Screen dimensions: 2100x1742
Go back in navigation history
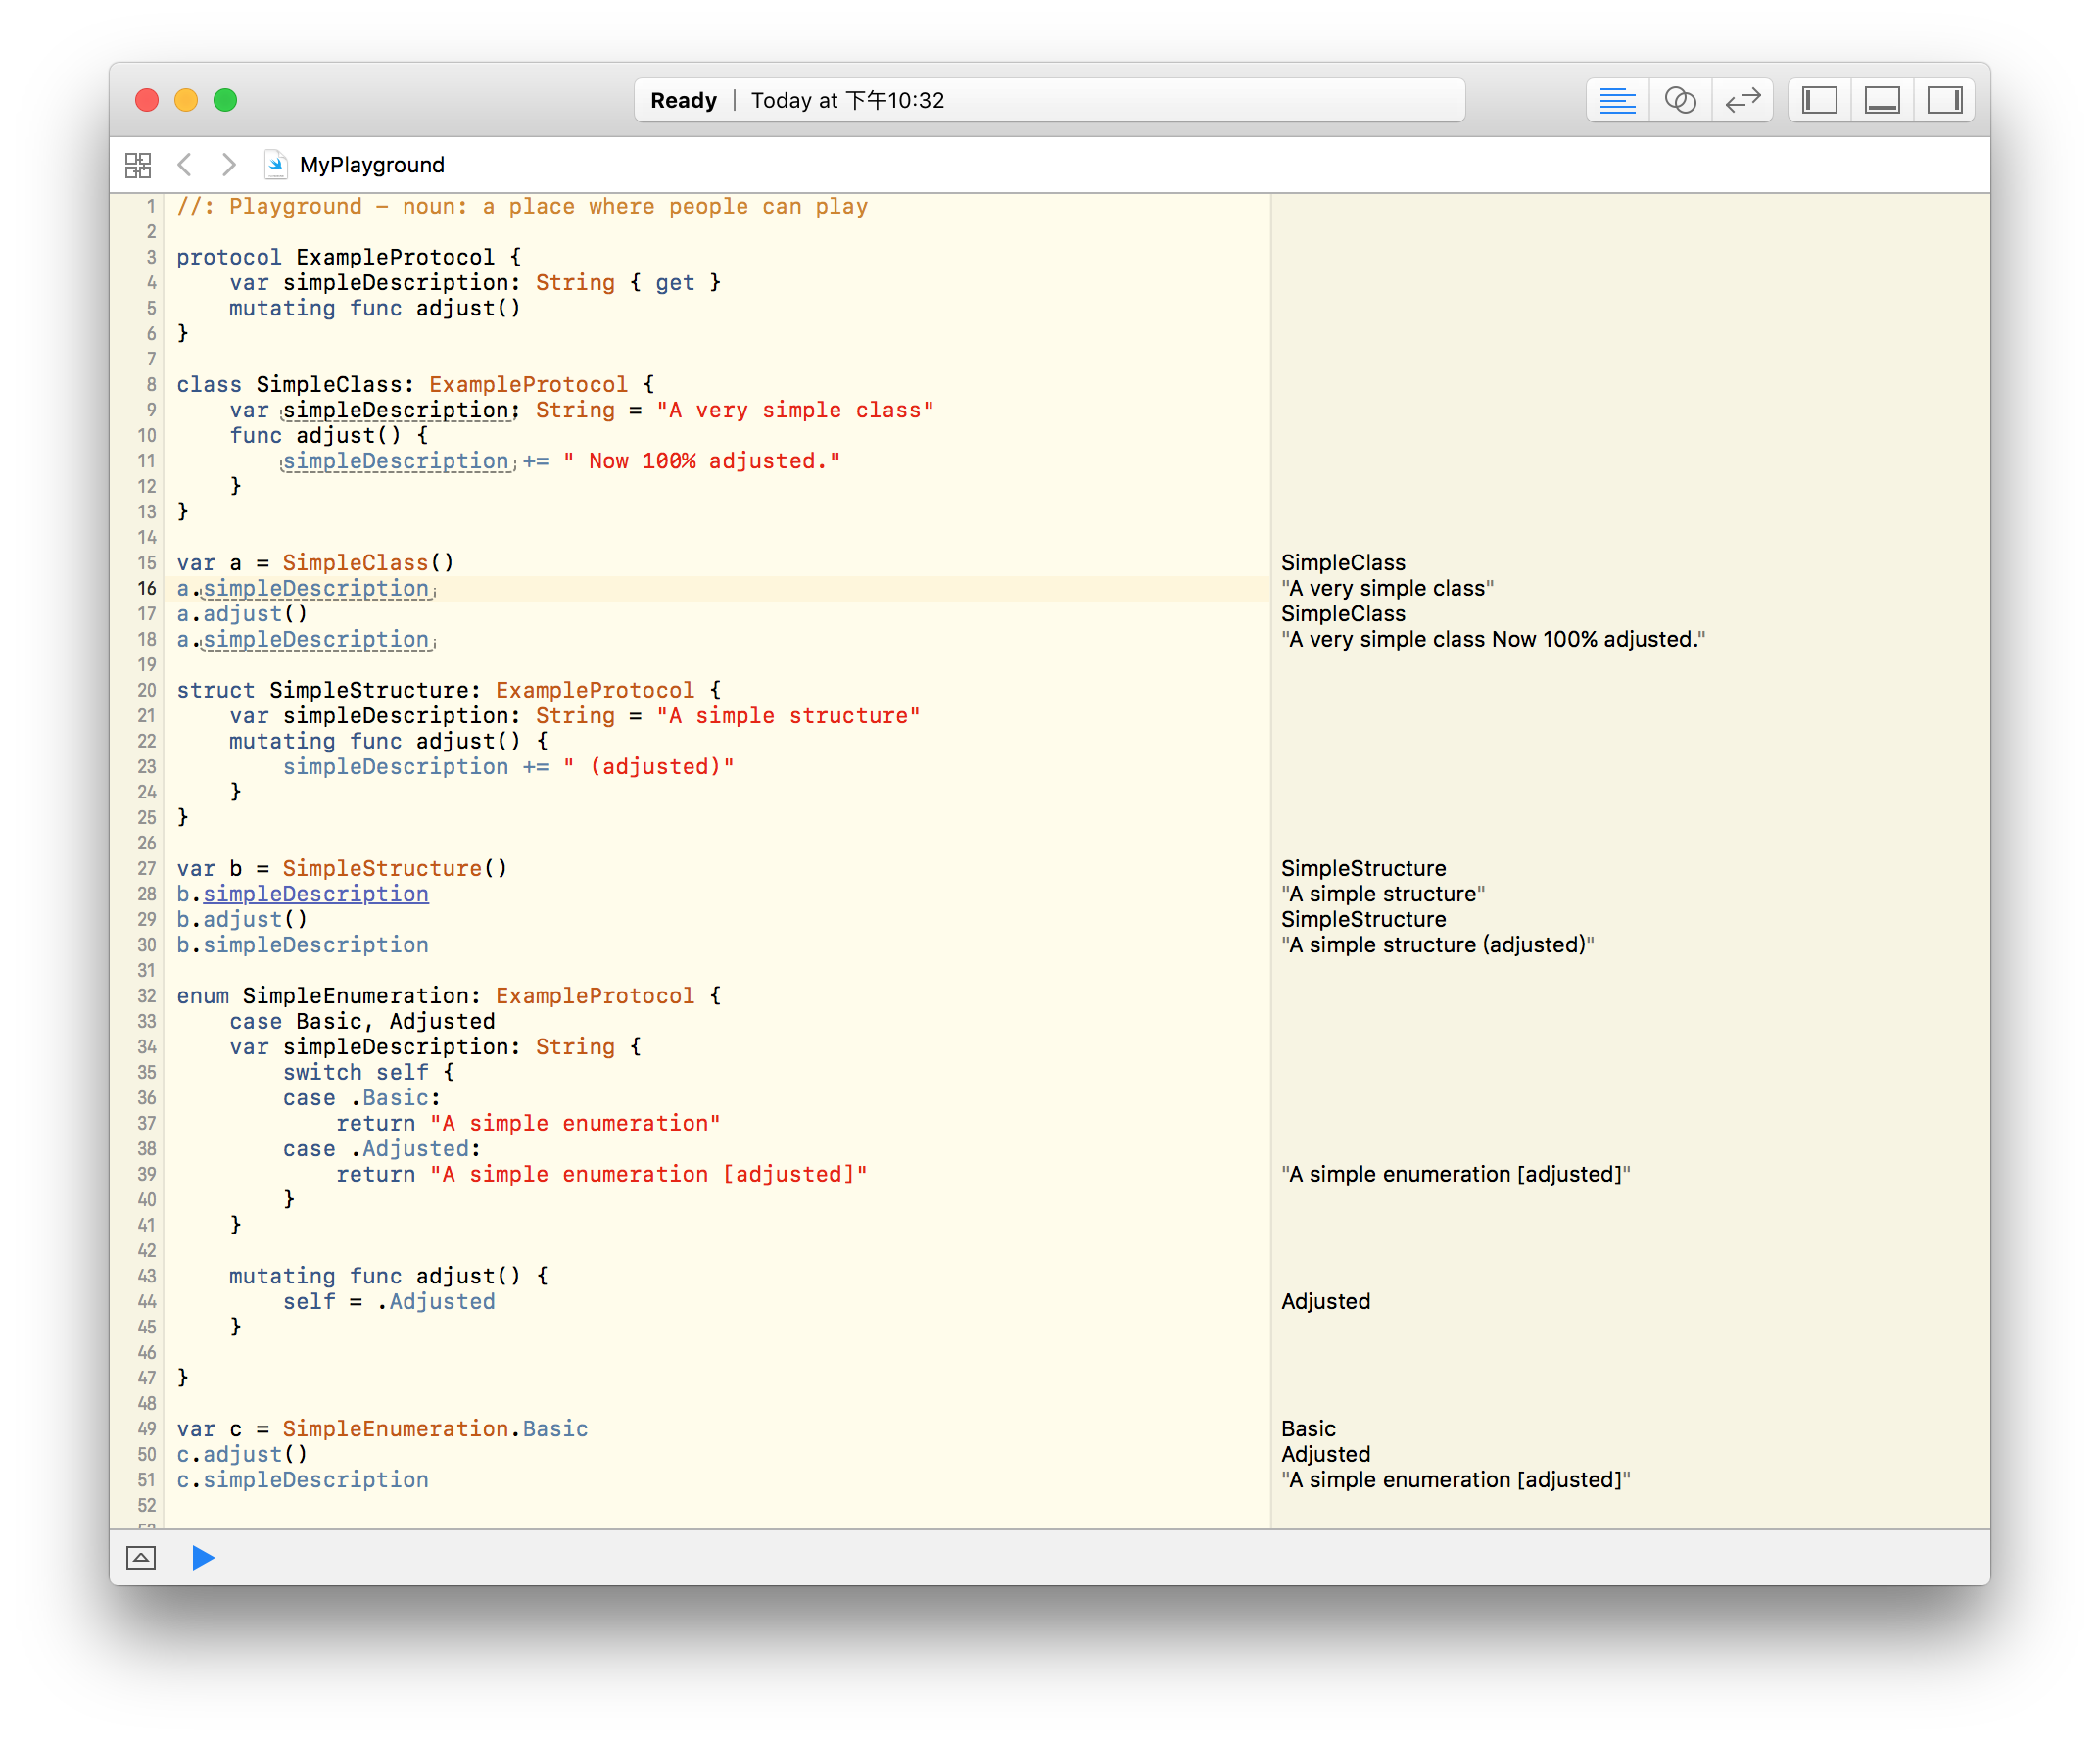pyautogui.click(x=185, y=165)
